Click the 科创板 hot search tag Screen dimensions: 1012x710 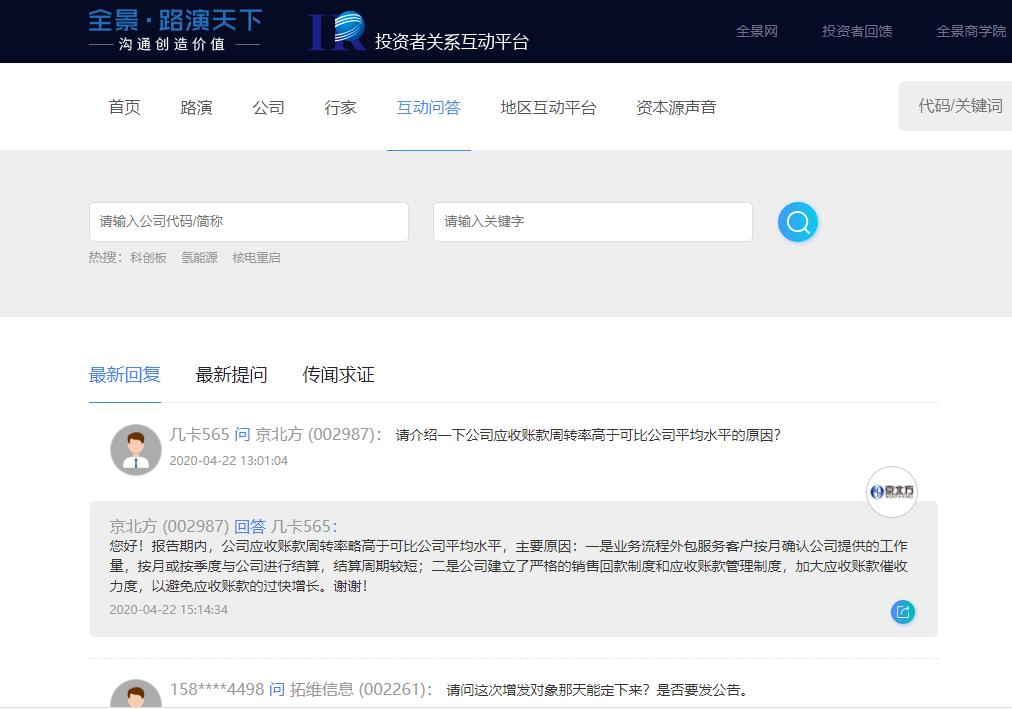(148, 257)
